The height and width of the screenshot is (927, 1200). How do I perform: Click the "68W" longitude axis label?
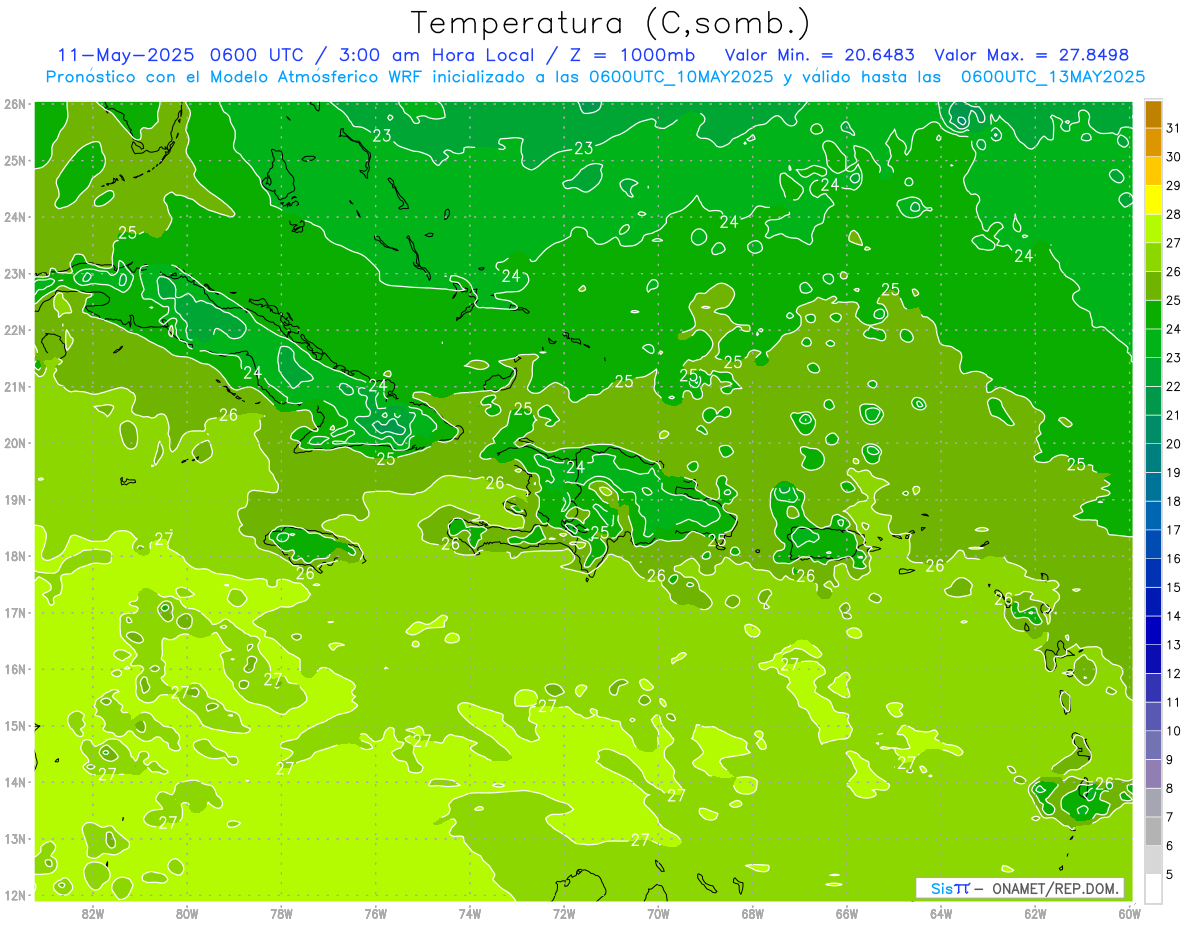(753, 913)
